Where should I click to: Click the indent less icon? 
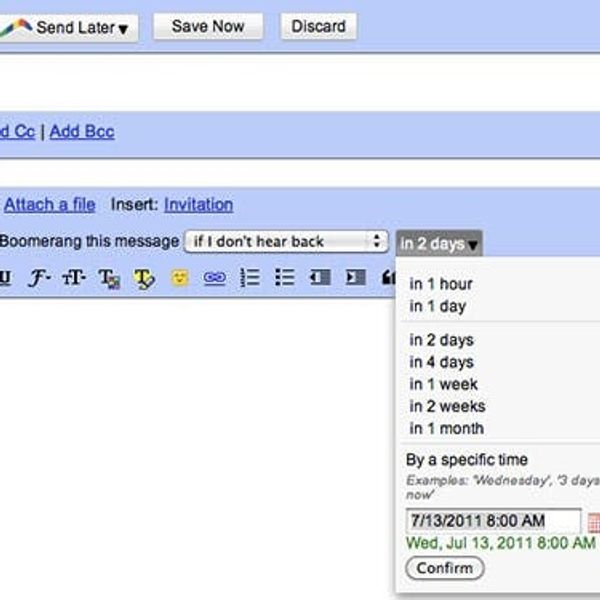[x=320, y=279]
